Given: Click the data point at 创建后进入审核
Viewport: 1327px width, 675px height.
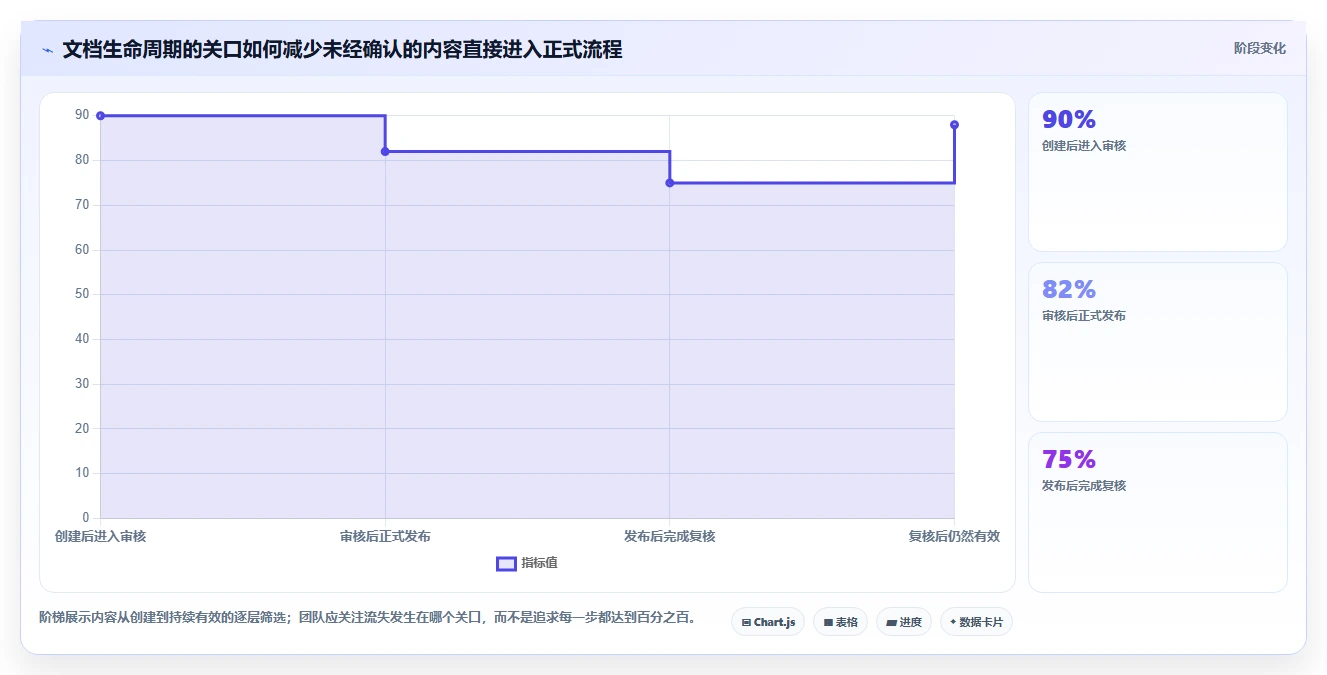Looking at the screenshot, I should coord(100,116).
